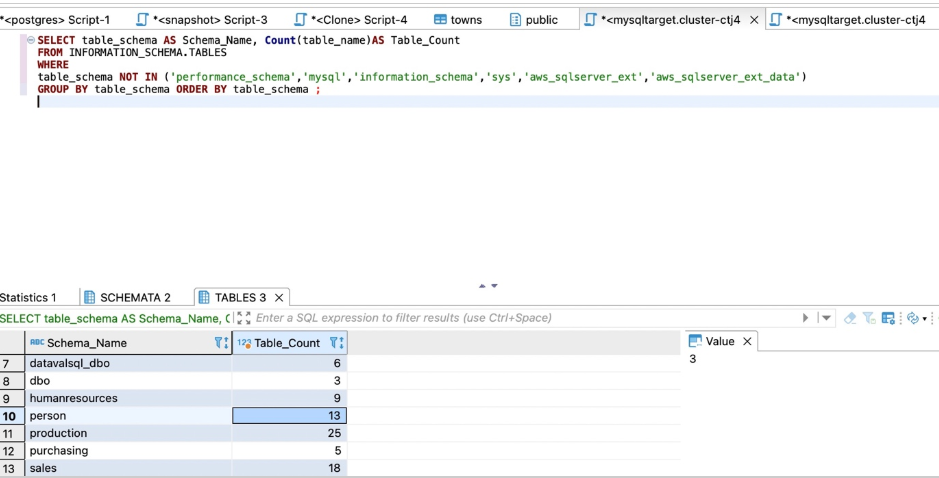
Task: Minimize results panel with the down arrow
Action: 494,286
